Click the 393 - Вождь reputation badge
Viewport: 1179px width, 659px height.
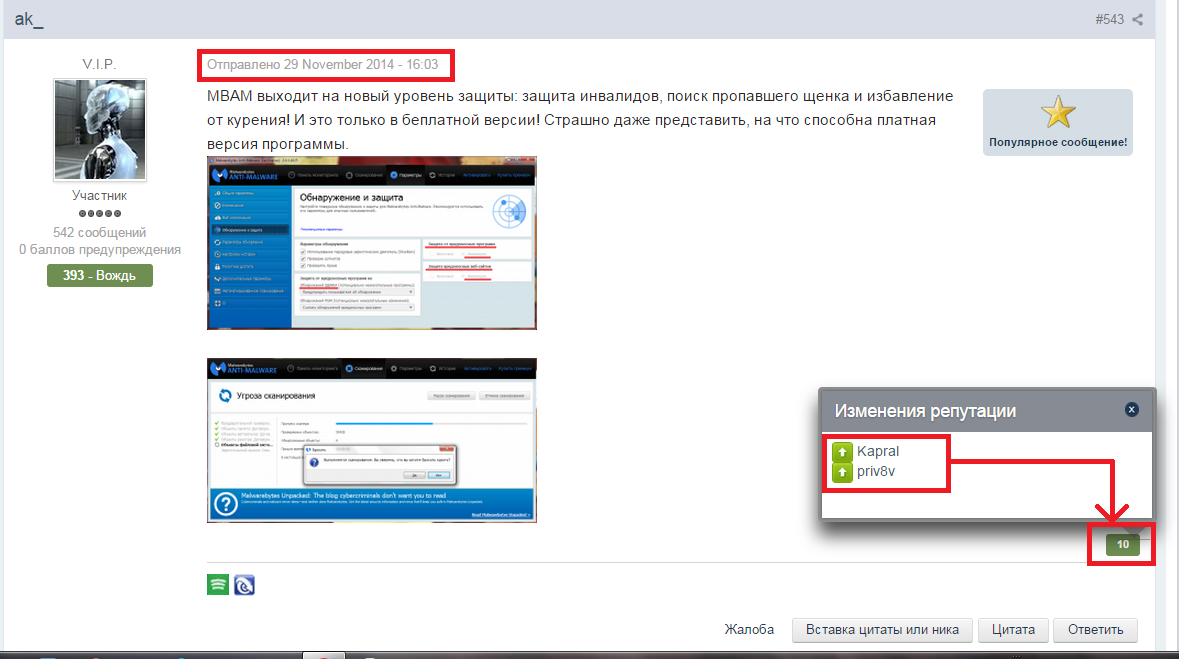100,275
